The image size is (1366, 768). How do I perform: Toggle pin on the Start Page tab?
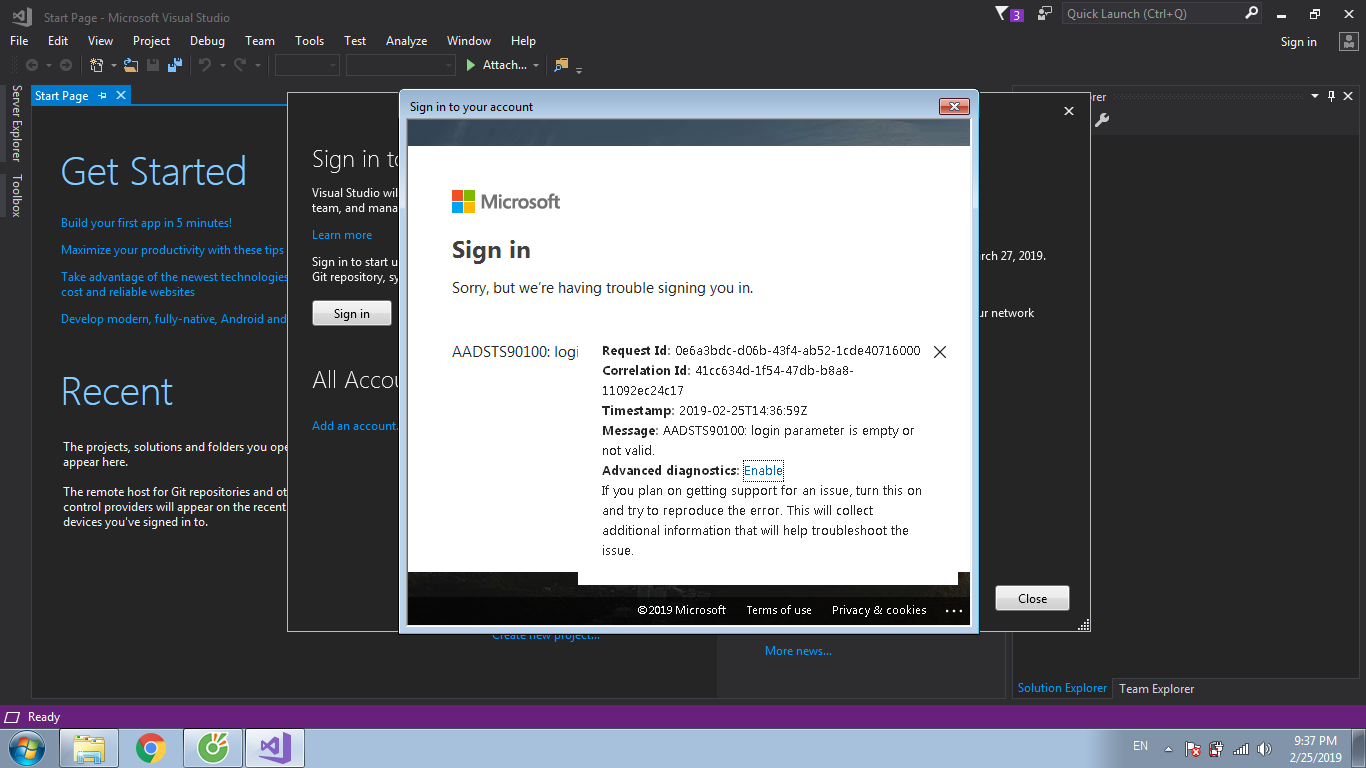point(102,96)
